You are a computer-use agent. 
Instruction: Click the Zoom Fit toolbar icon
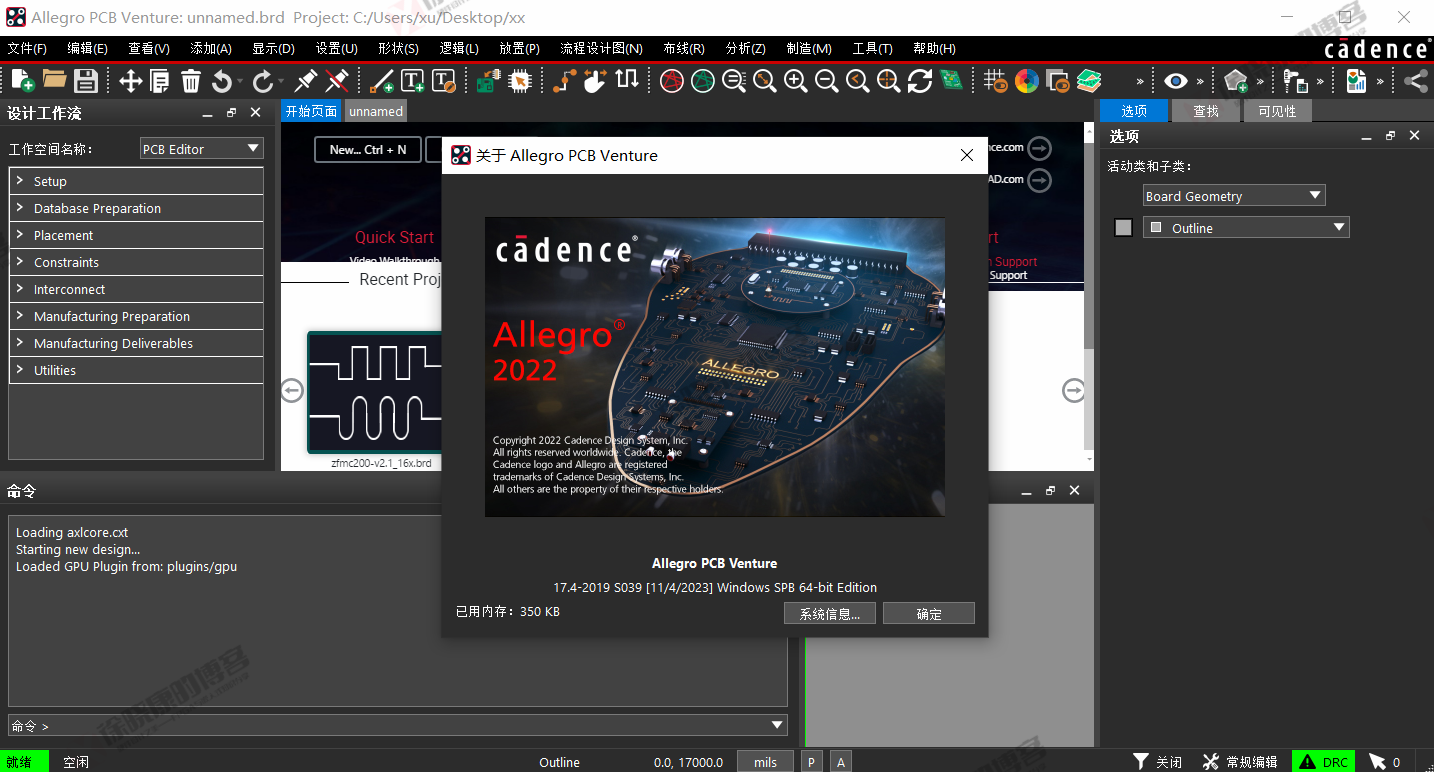pyautogui.click(x=765, y=81)
